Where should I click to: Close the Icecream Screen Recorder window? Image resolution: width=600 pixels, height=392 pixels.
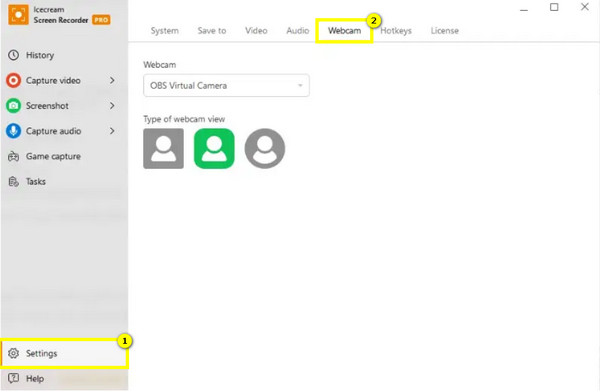coord(585,7)
